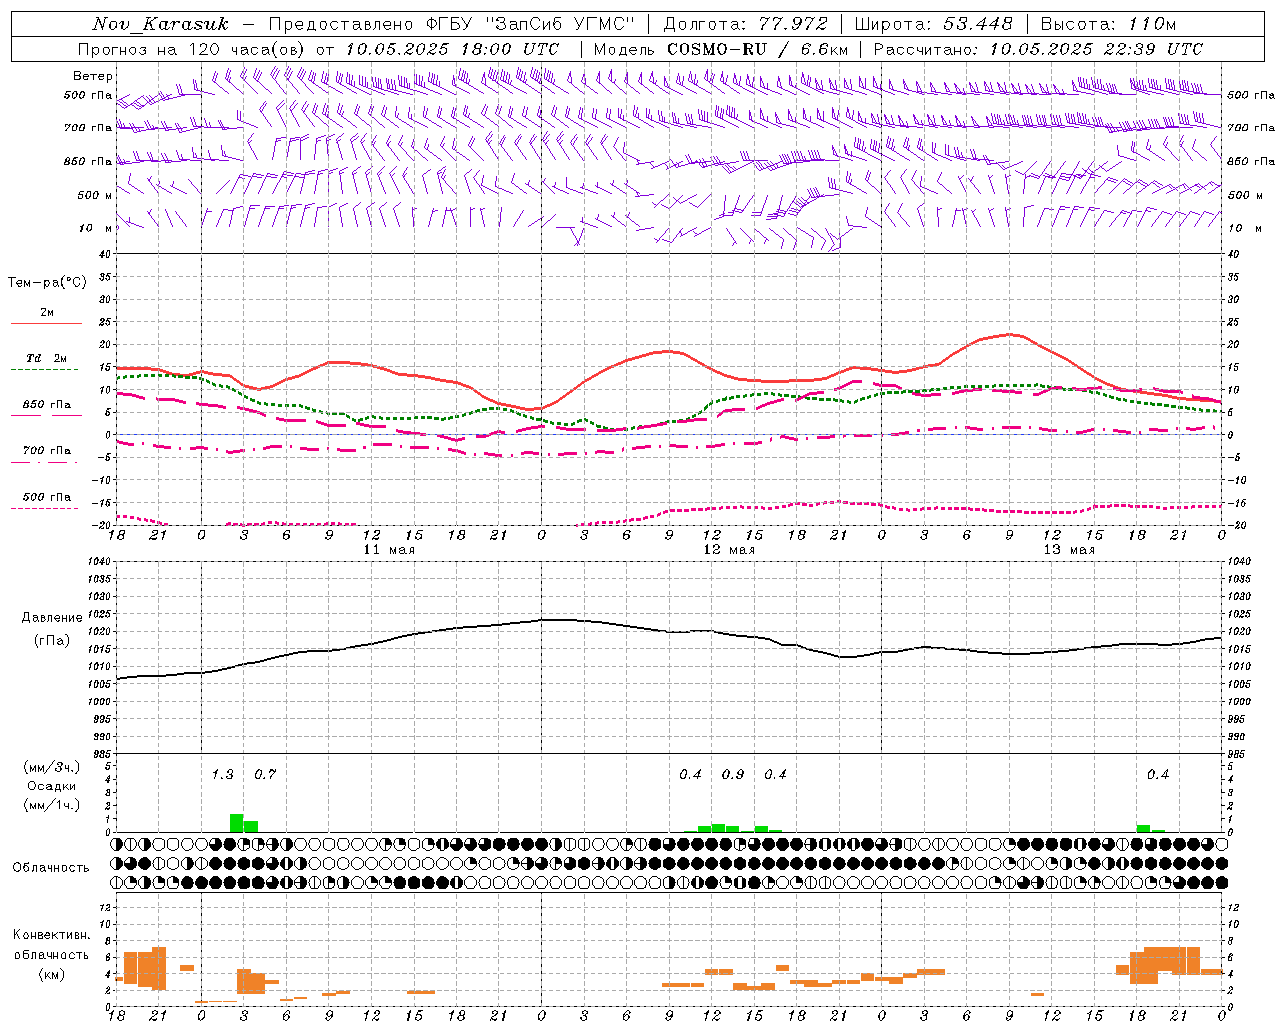Click the Широта: 53.448 value

934,24
